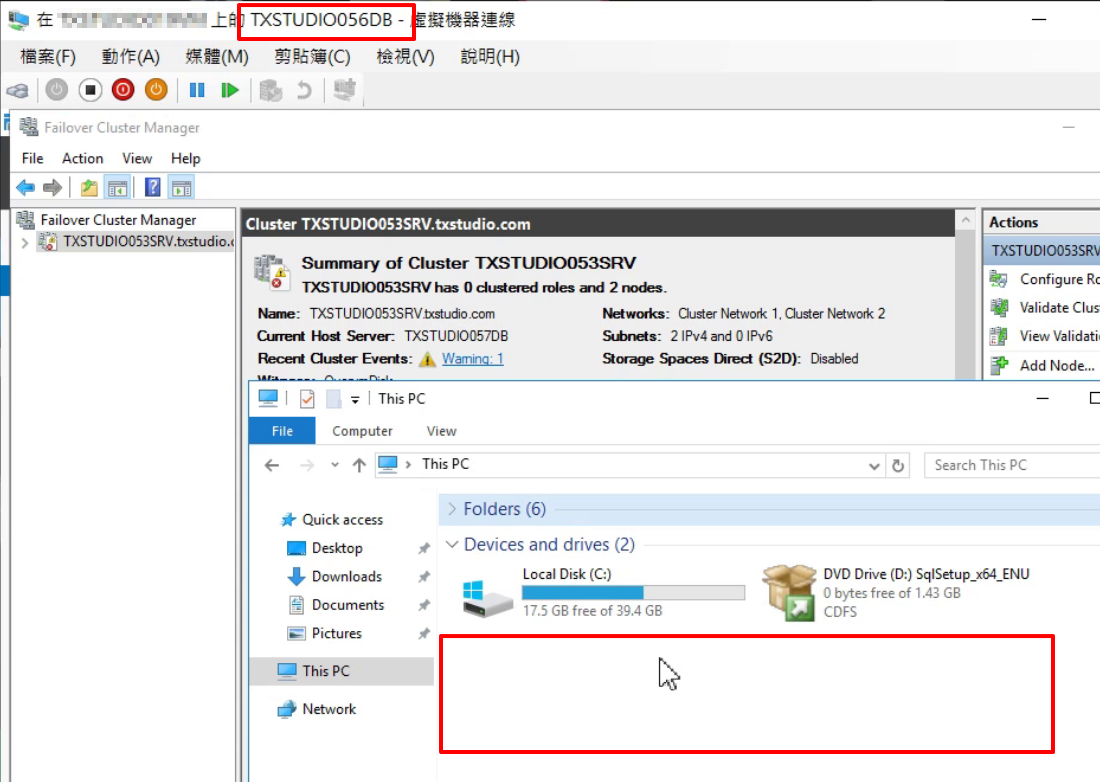This screenshot has height=782, width=1100.
Task: Click View Validation Report action
Action: (1045, 337)
